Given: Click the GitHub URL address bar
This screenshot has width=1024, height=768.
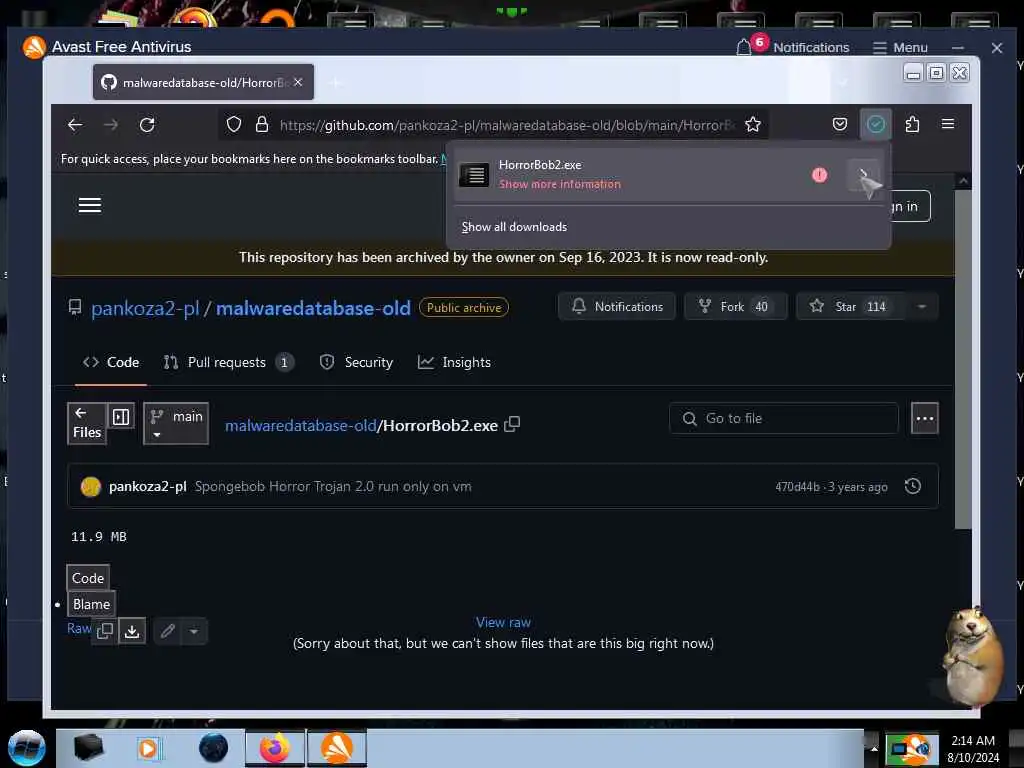Looking at the screenshot, I should 506,125.
